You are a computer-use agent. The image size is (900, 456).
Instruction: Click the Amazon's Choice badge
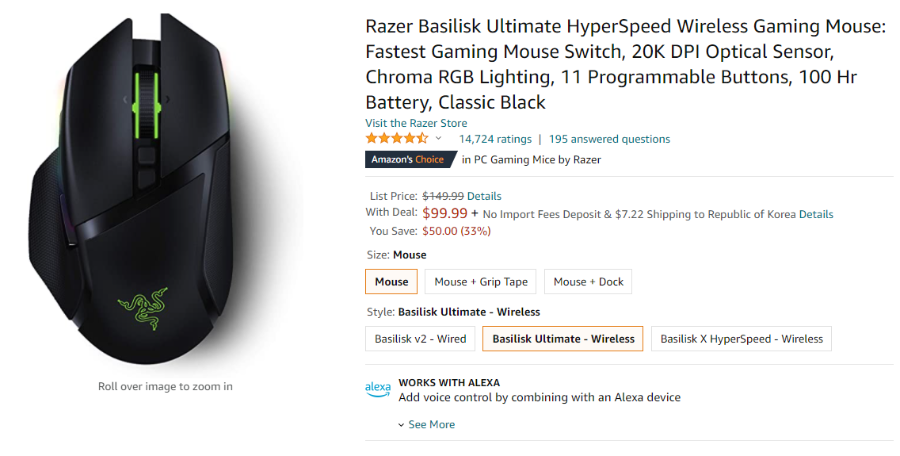click(410, 160)
